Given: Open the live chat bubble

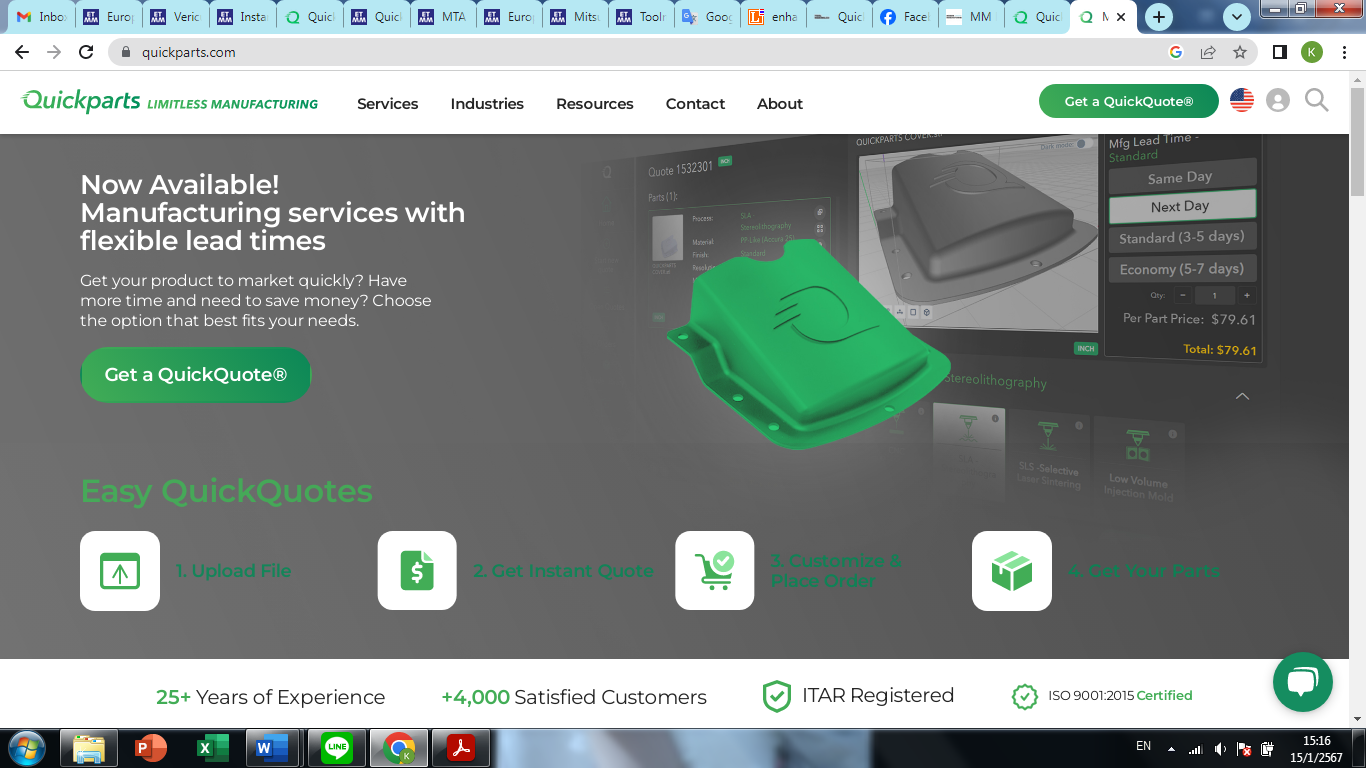Looking at the screenshot, I should 1303,682.
